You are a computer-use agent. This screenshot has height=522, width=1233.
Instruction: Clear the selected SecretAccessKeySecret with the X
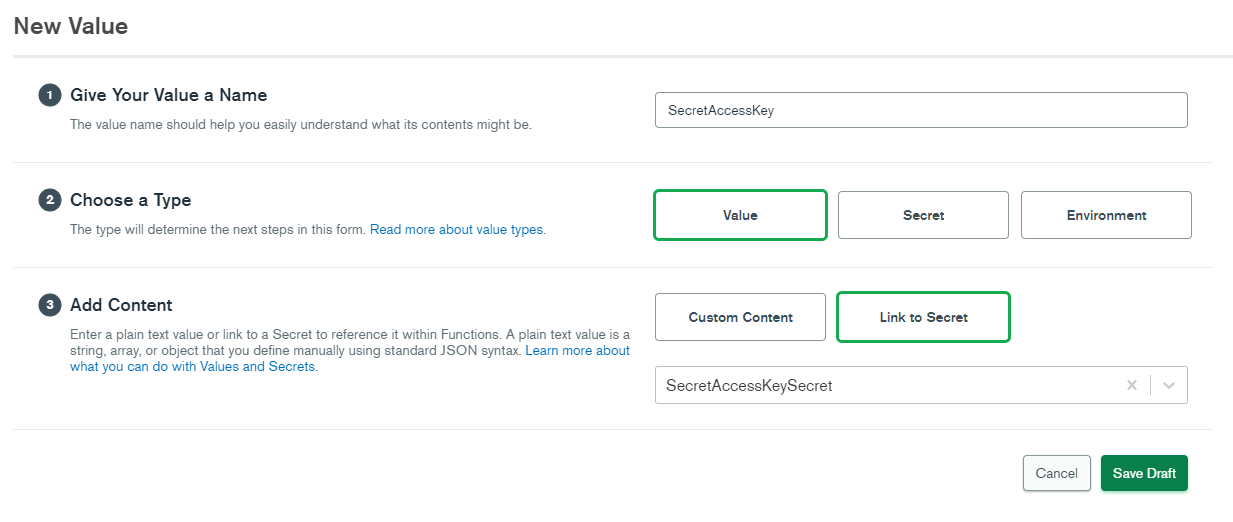[x=1132, y=385]
